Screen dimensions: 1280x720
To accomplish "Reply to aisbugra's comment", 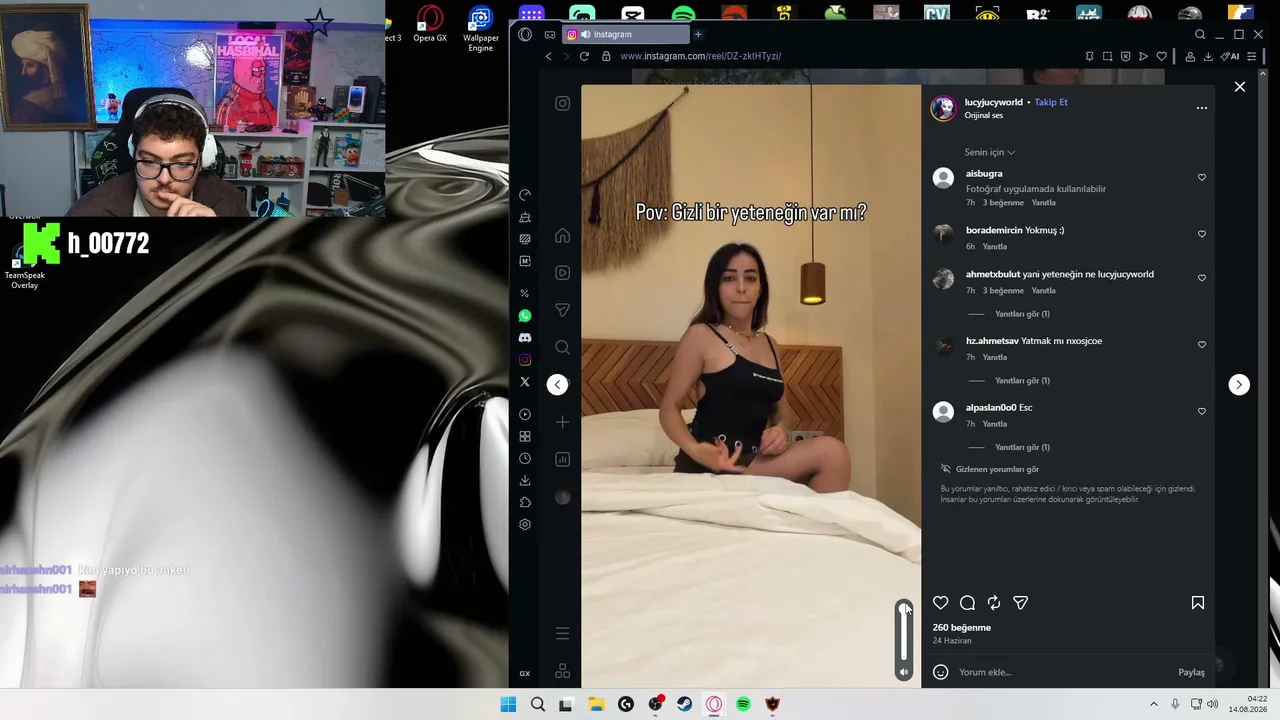I will point(1043,203).
